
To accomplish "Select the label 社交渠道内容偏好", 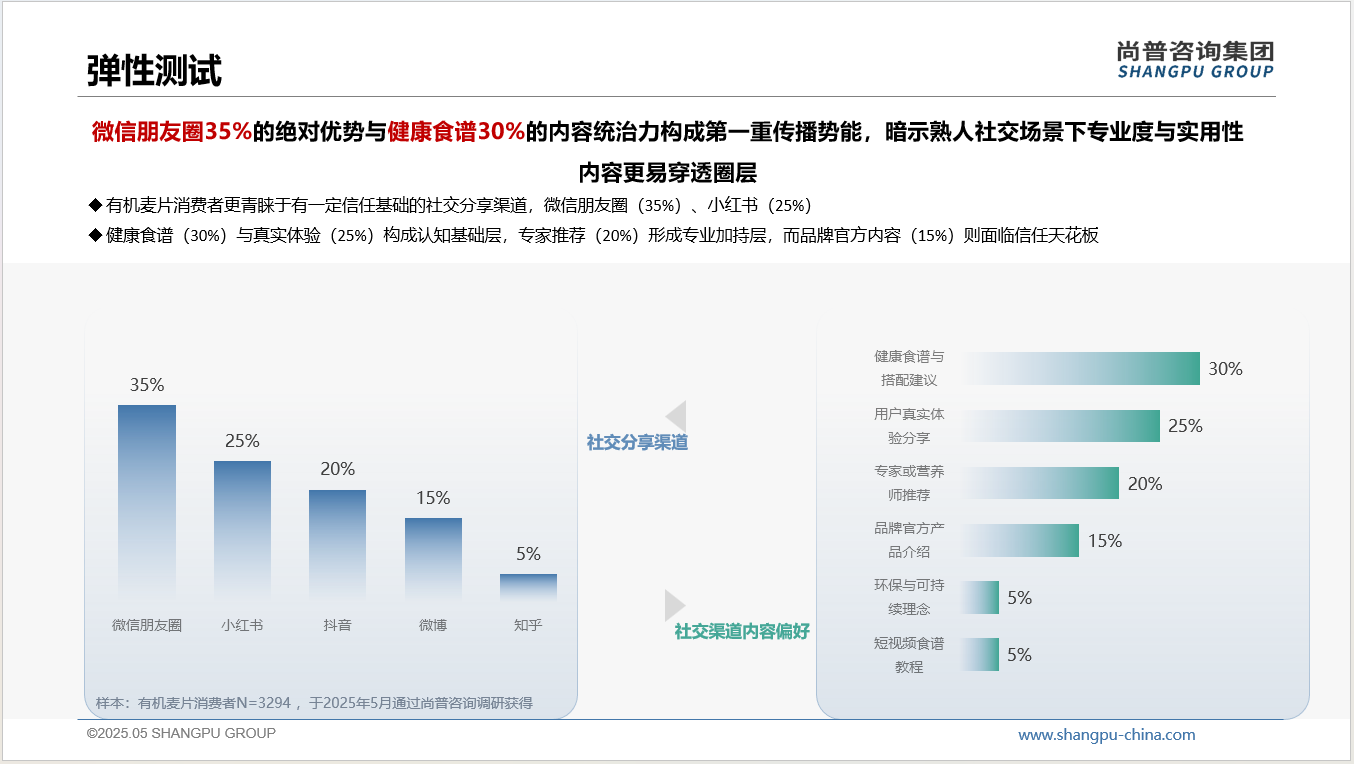I will 742,631.
